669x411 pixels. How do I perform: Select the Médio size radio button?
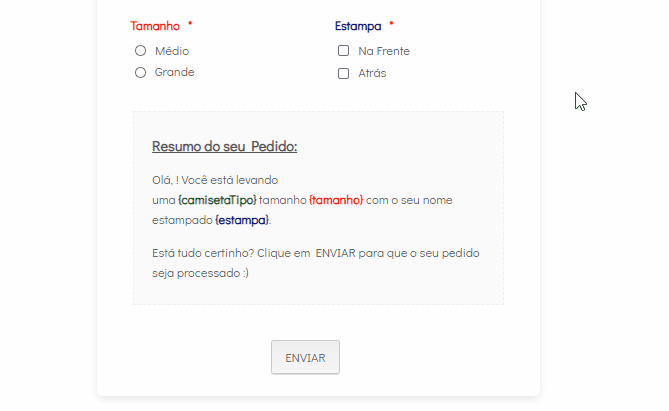pyautogui.click(x=141, y=51)
